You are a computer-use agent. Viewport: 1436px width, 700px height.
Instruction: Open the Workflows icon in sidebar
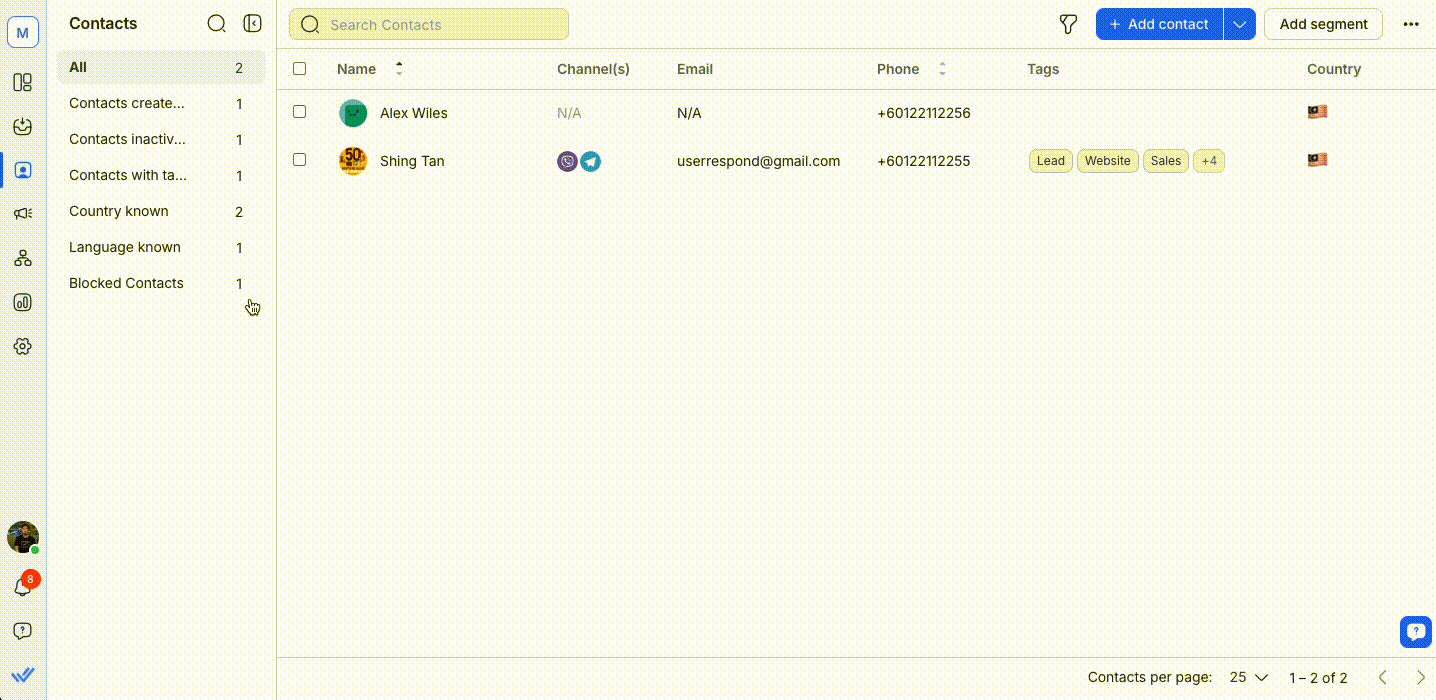tap(23, 258)
